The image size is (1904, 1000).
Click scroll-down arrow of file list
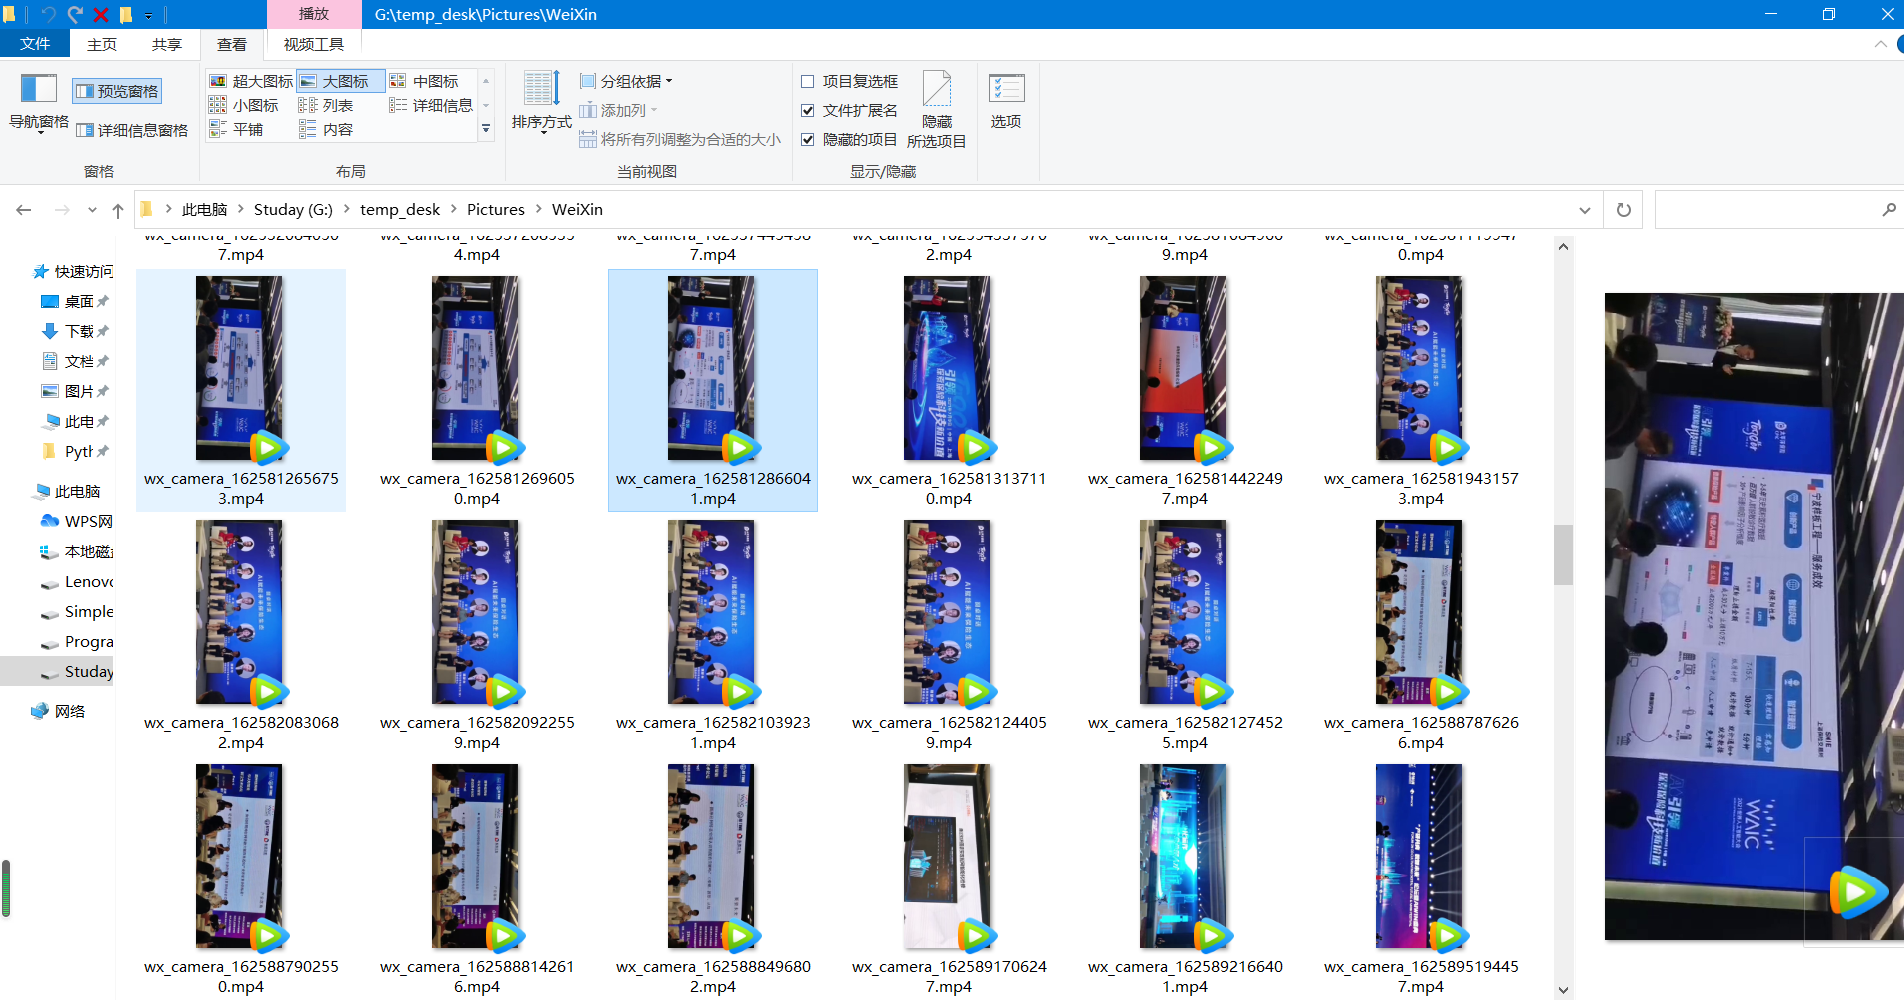(1564, 990)
